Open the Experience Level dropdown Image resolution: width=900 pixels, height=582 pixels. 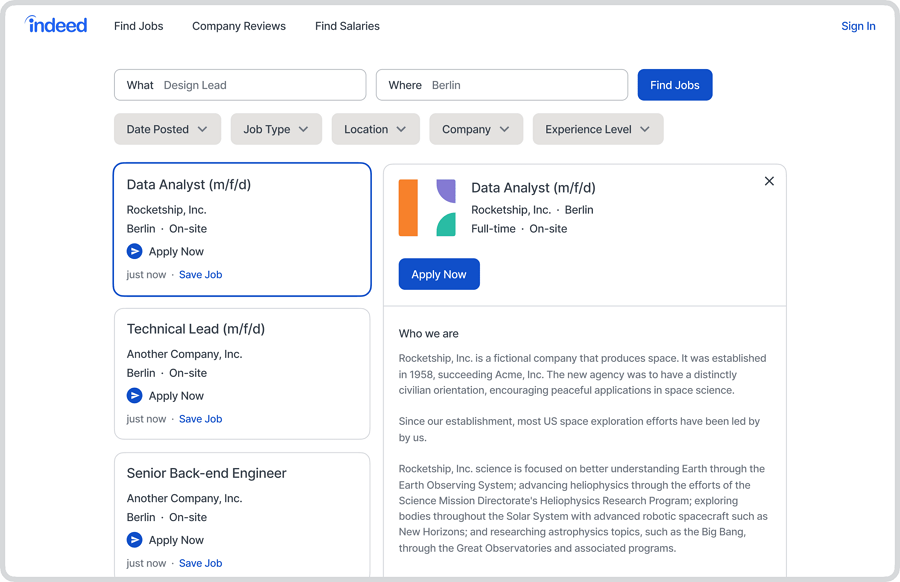(x=597, y=129)
